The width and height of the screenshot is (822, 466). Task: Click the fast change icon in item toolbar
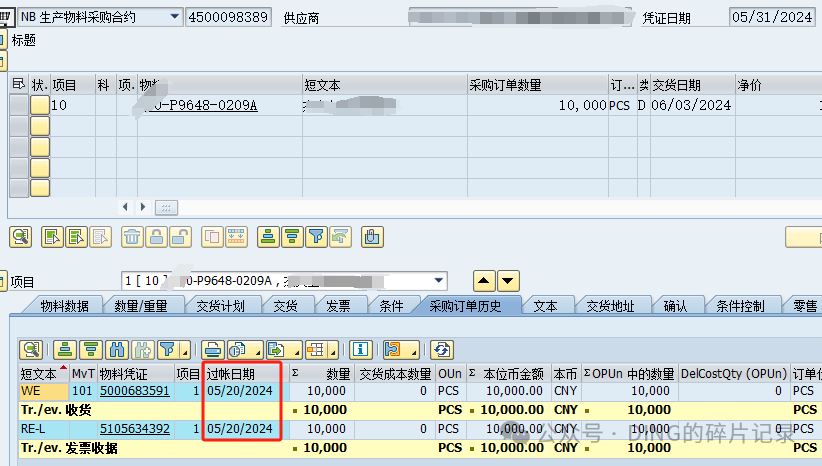(x=236, y=237)
